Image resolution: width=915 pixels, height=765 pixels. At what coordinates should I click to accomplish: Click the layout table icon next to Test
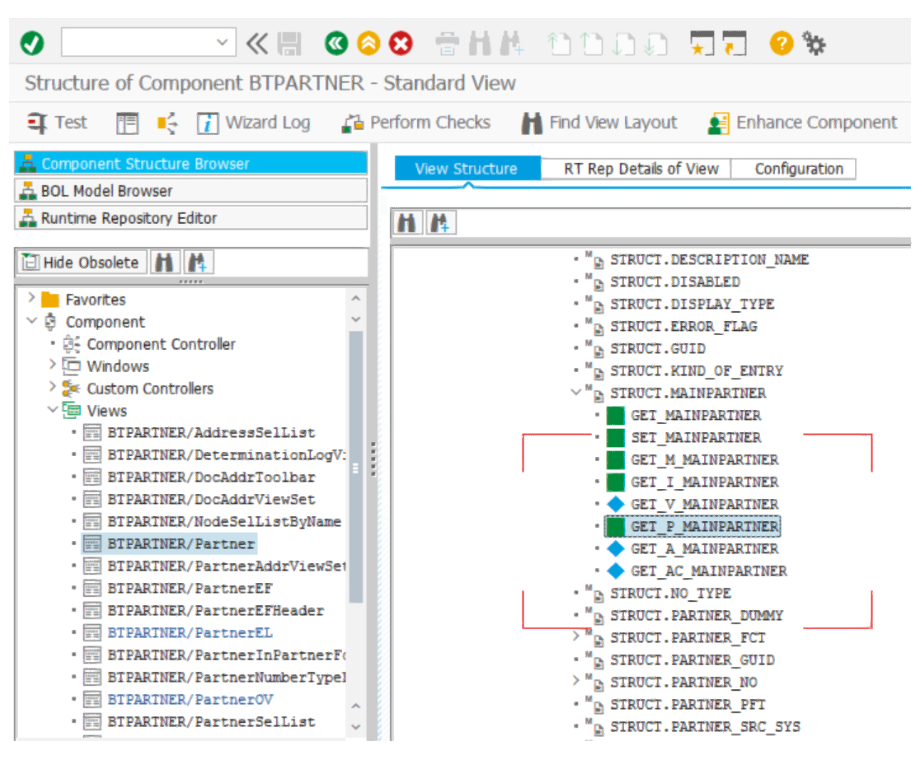pos(127,123)
